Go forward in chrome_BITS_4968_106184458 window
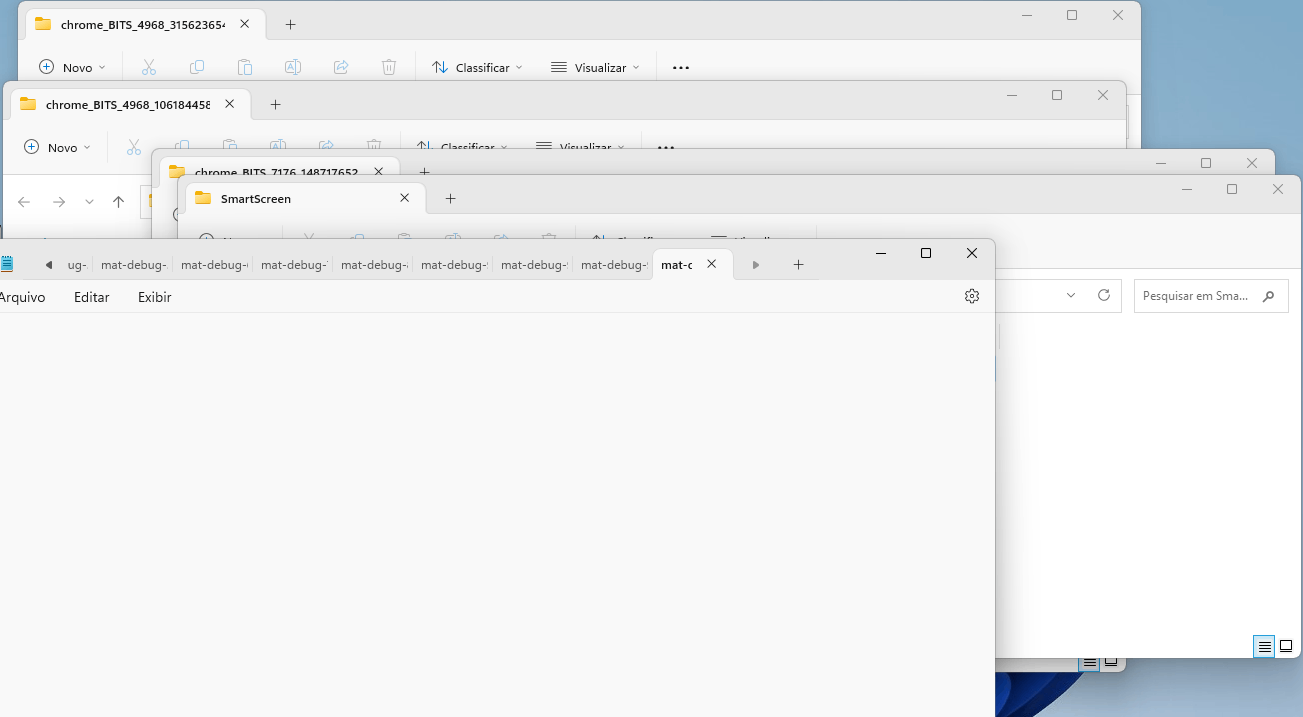This screenshot has height=717, width=1303. point(59,202)
